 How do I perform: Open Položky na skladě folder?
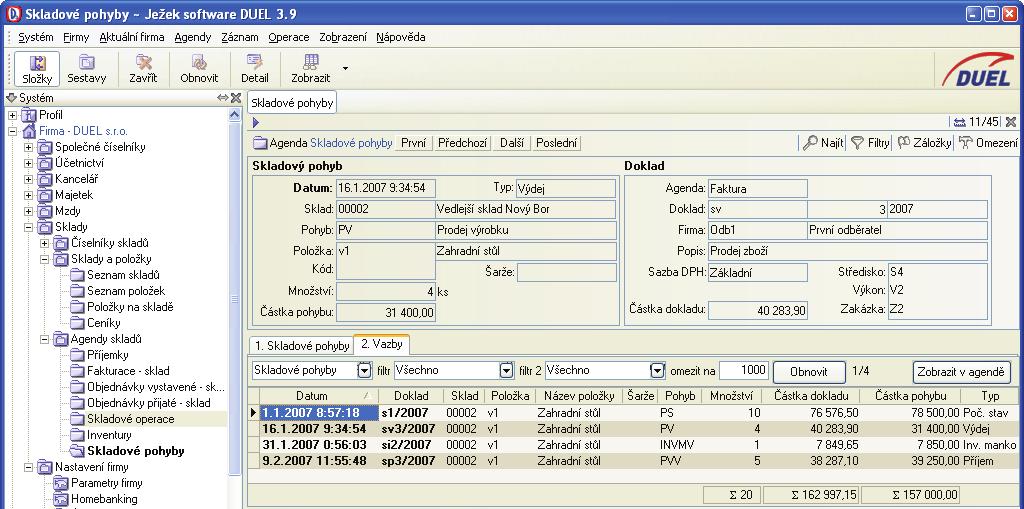click(131, 307)
